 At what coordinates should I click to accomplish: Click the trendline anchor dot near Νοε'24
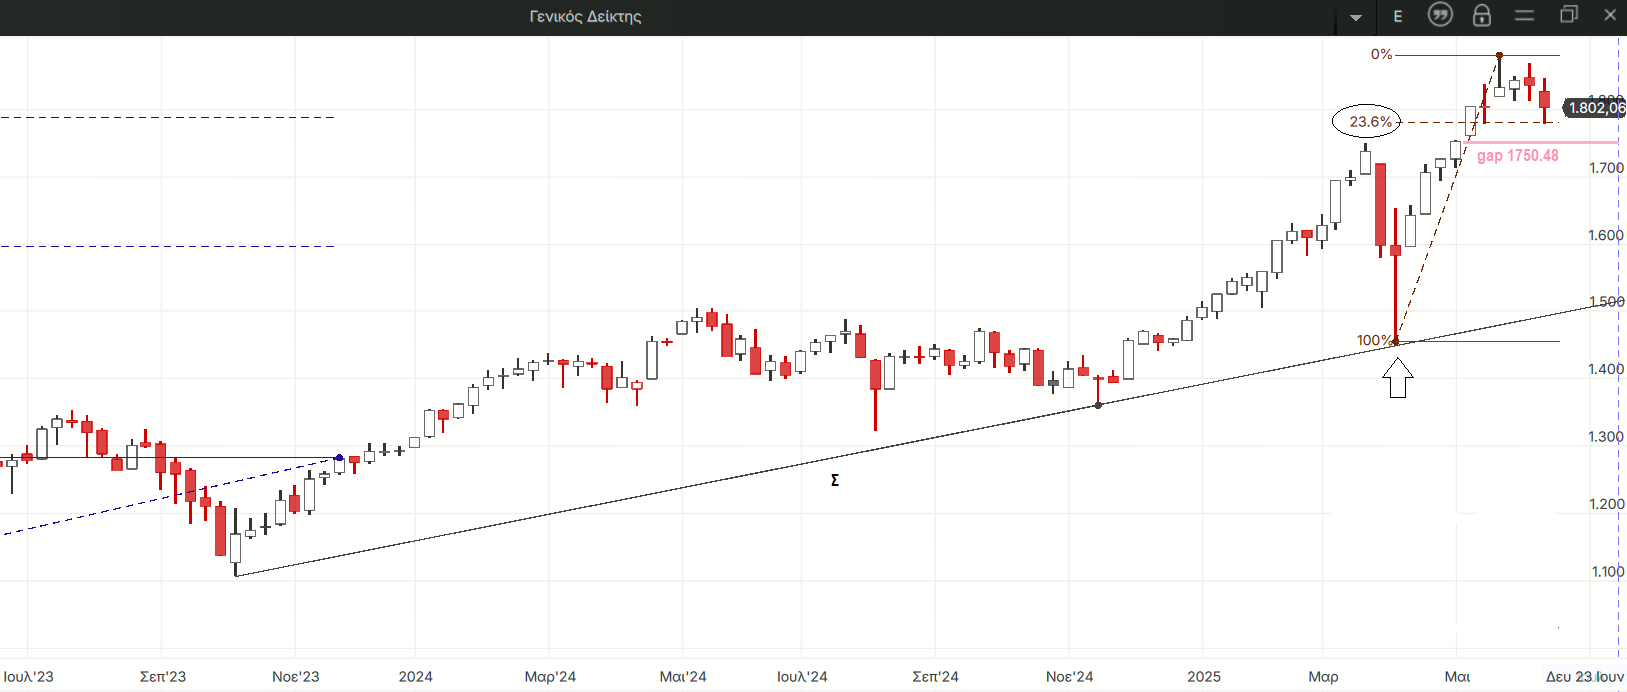tap(1098, 405)
